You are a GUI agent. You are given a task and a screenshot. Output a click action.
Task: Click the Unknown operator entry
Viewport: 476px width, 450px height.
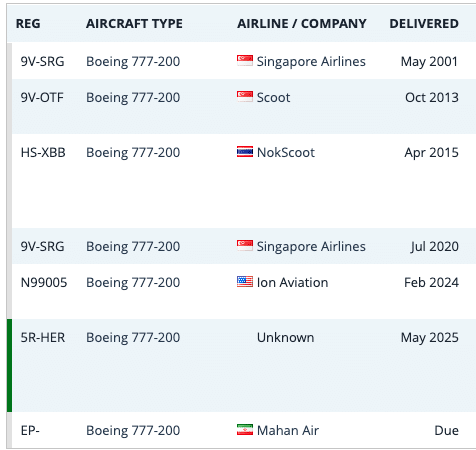tap(285, 337)
